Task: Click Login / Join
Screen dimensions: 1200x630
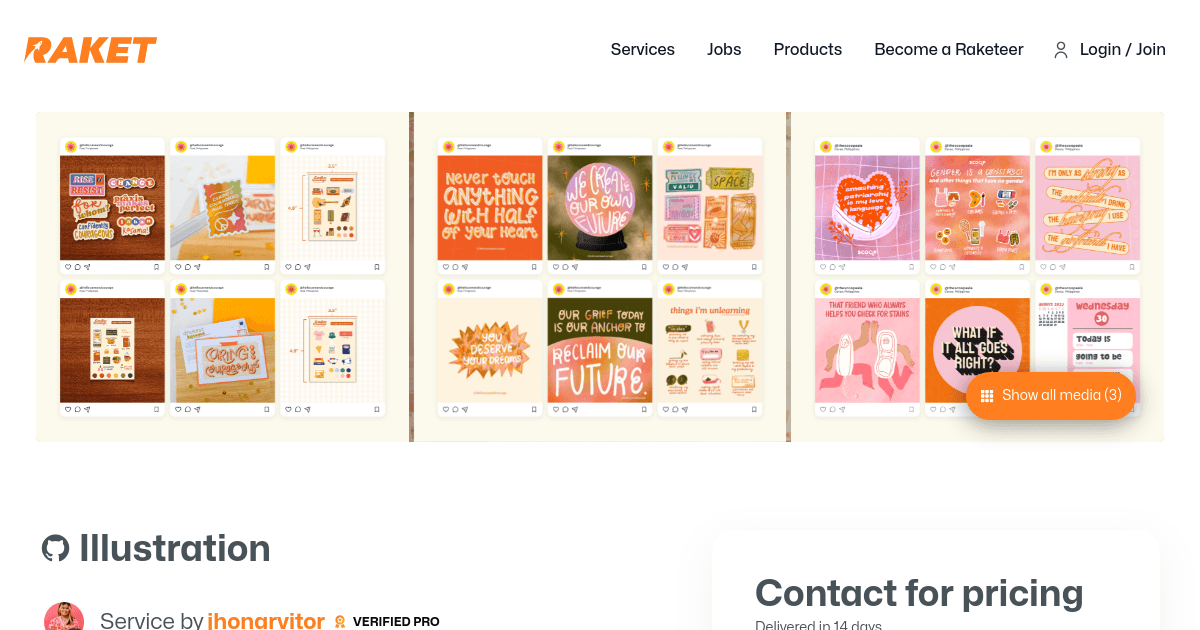Action: pyautogui.click(x=1123, y=49)
